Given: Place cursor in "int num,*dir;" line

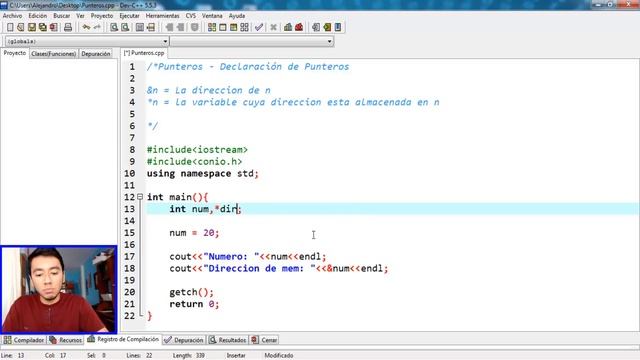Looking at the screenshot, I should click(205, 209).
